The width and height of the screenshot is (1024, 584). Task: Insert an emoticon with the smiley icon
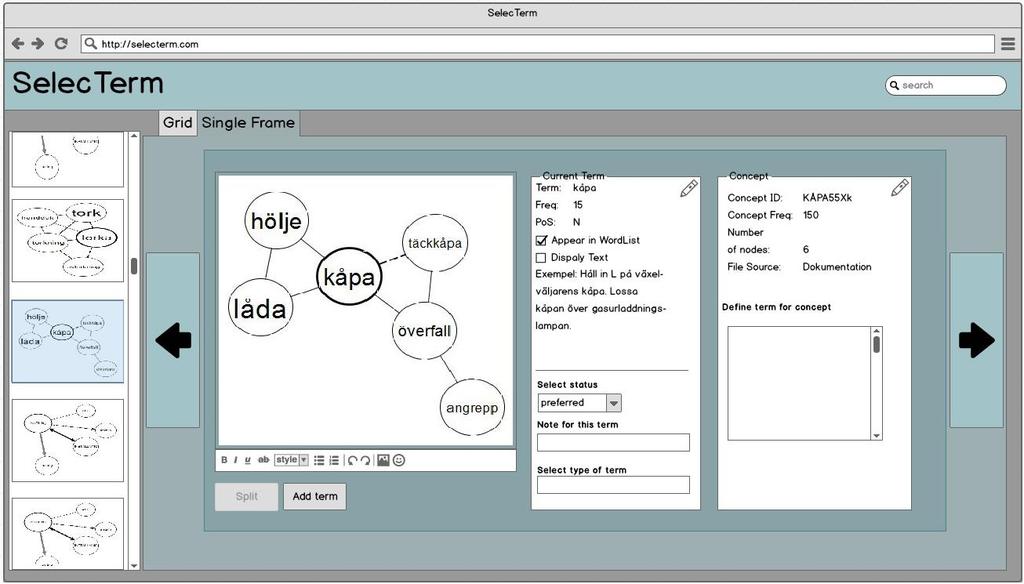click(399, 460)
